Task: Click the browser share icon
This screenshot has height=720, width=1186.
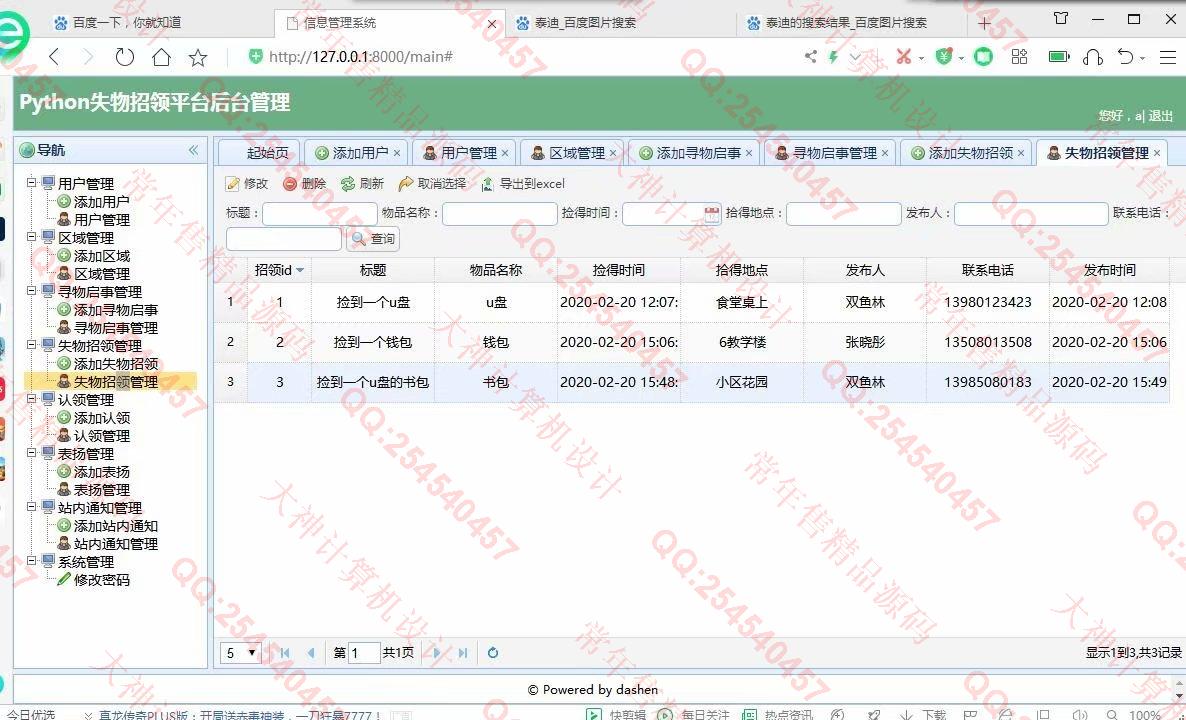Action: [x=810, y=57]
